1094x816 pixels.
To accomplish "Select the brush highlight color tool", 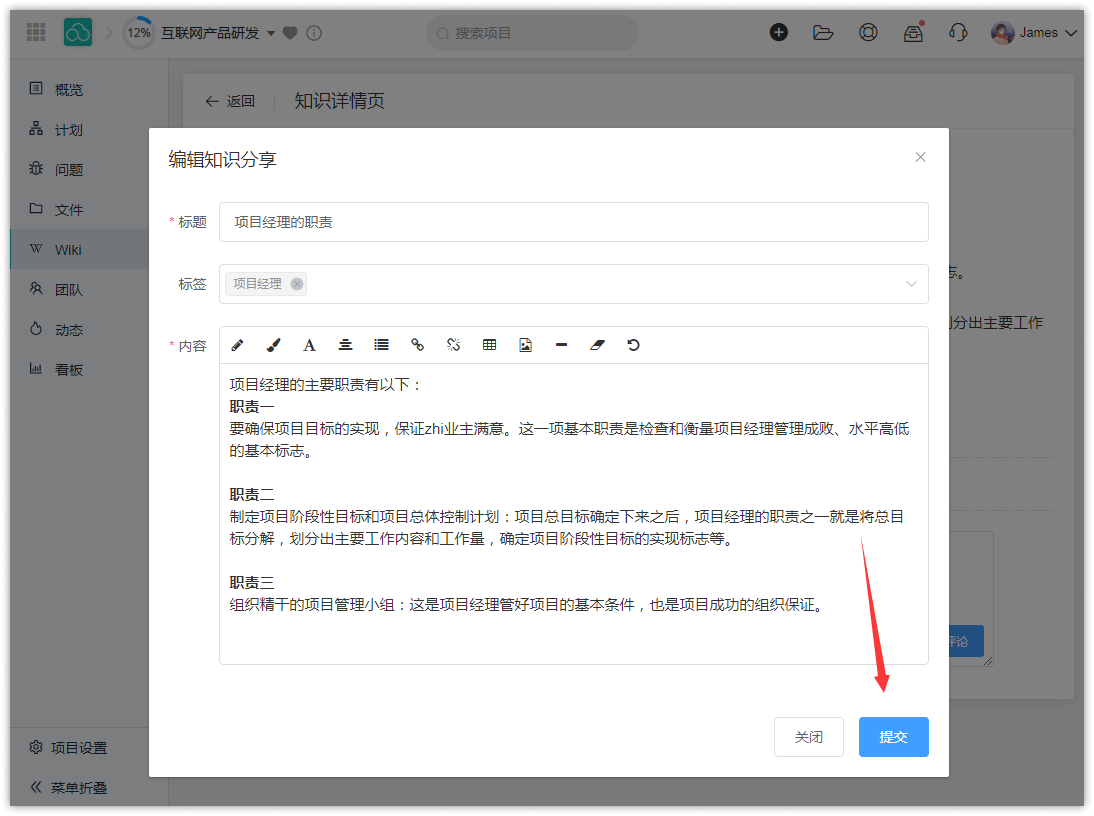I will tap(274, 345).
